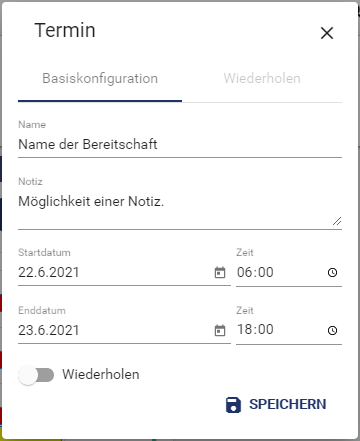Image resolution: width=360 pixels, height=441 pixels.
Task: Open the clock picker beside 06:00
Action: coord(332,273)
